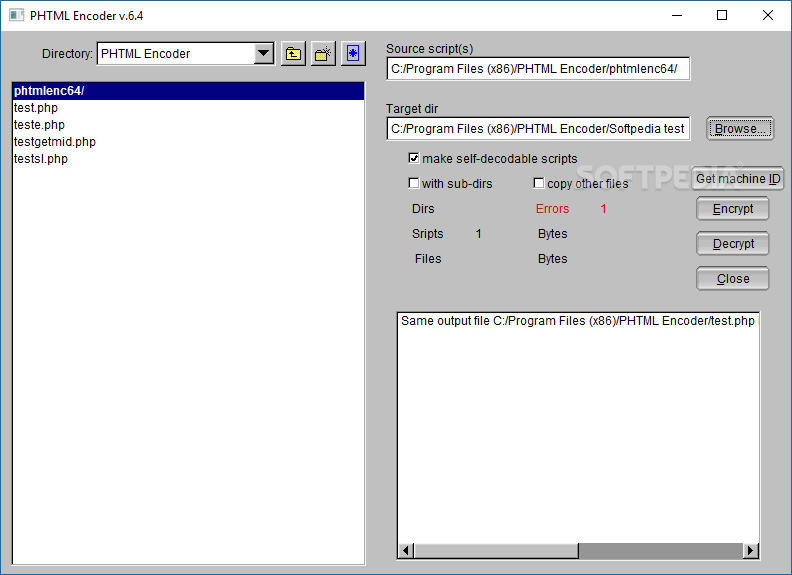This screenshot has width=792, height=575.
Task: Click log horizontal scrollbar right arrow
Action: 751,550
